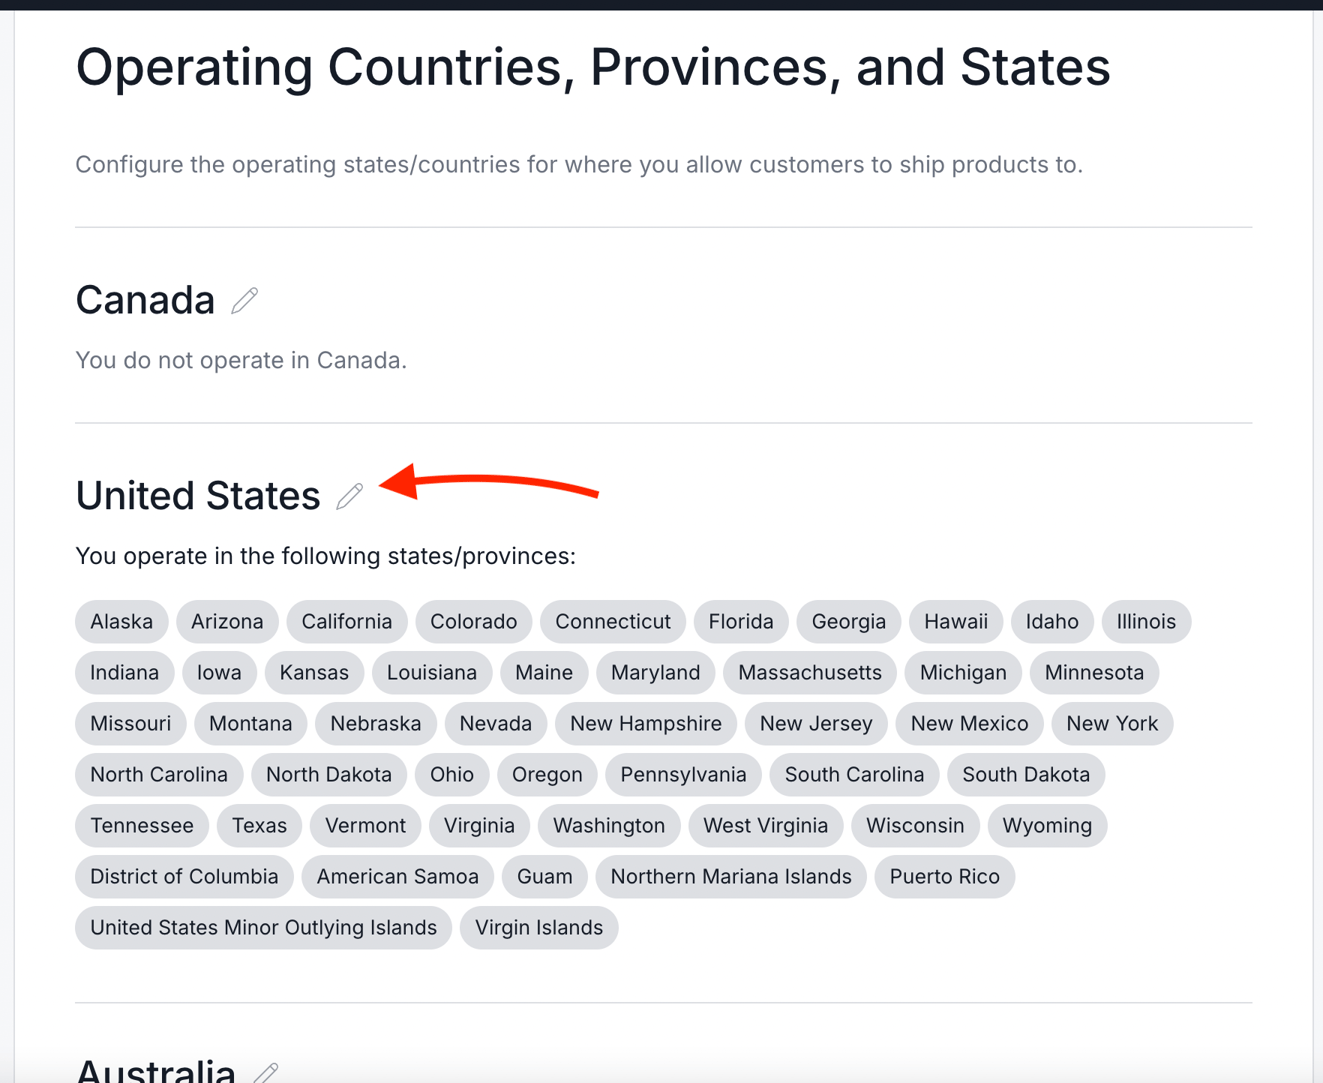
Task: Click the pencil edit icon next to Canada
Action: point(243,300)
